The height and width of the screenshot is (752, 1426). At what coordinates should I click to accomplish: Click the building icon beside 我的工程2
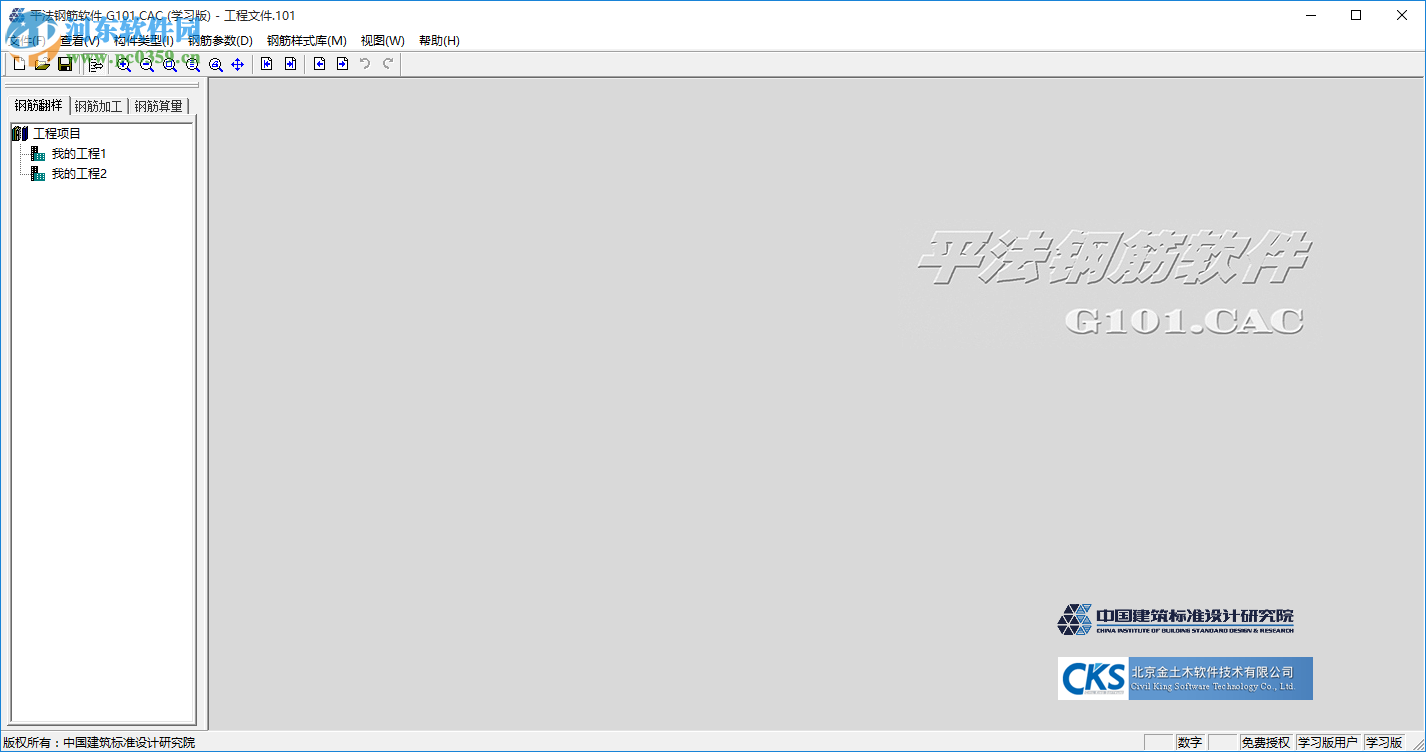38,174
